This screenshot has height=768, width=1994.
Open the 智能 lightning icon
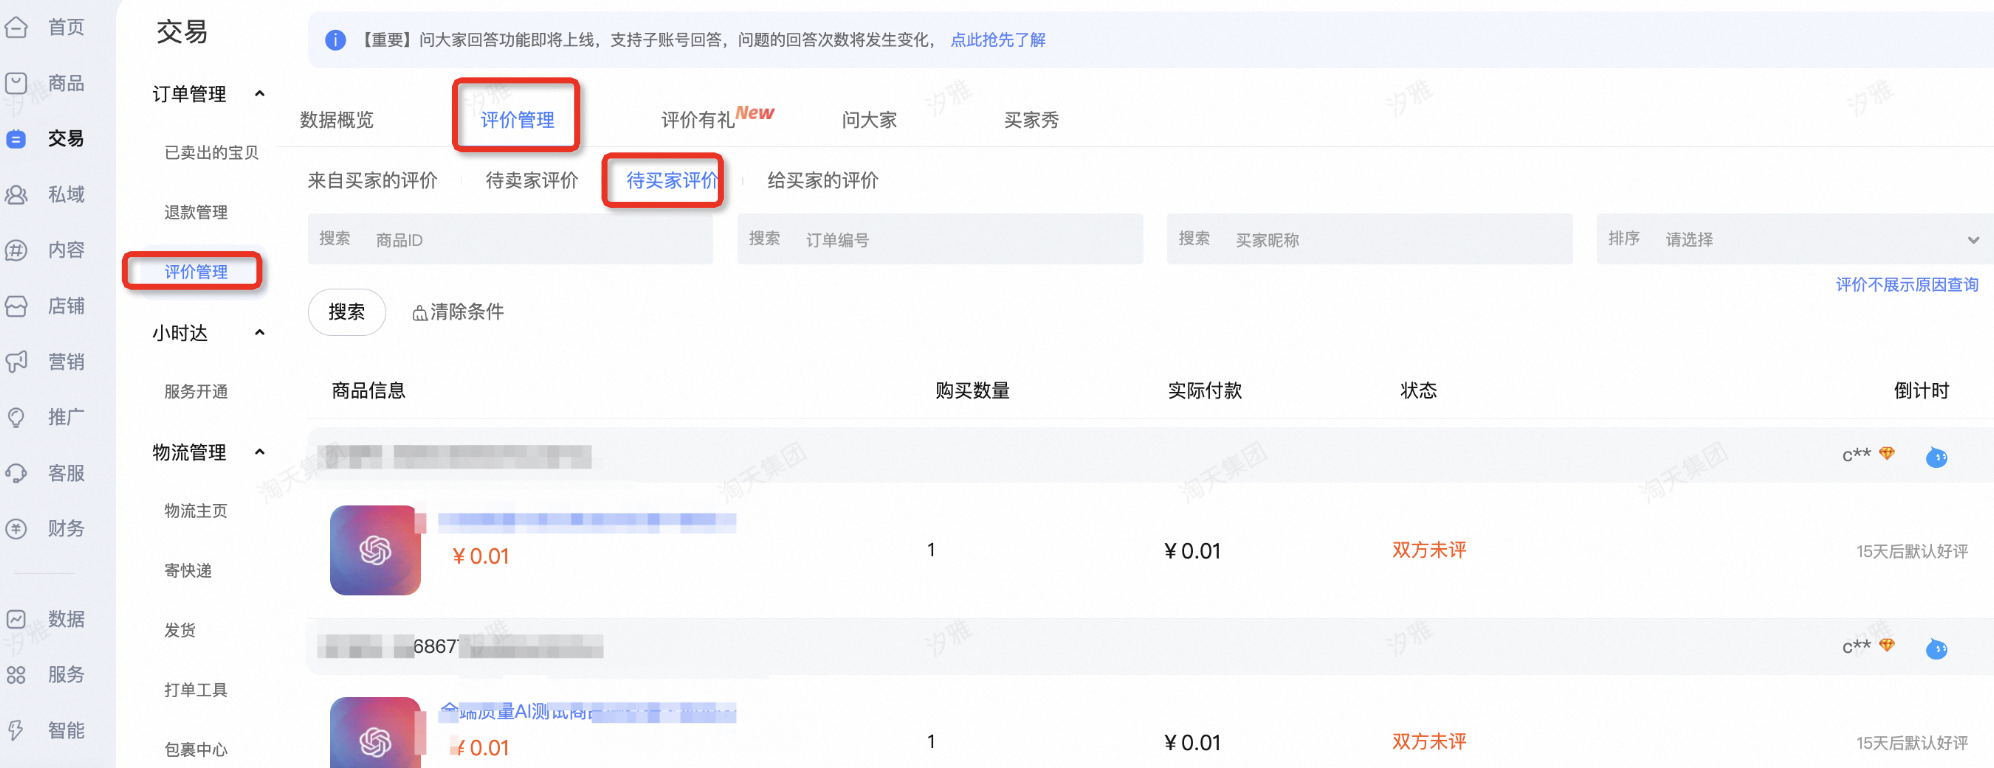tap(17, 731)
